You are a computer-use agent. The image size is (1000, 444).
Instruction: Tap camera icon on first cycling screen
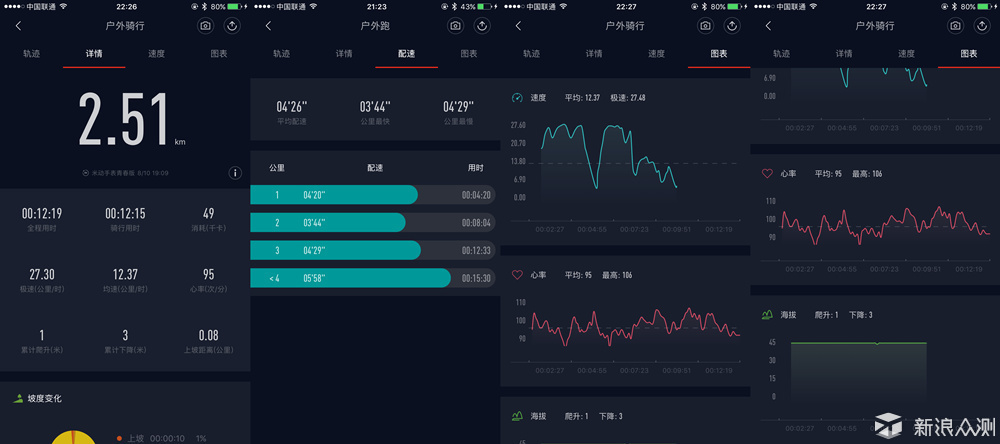click(205, 26)
